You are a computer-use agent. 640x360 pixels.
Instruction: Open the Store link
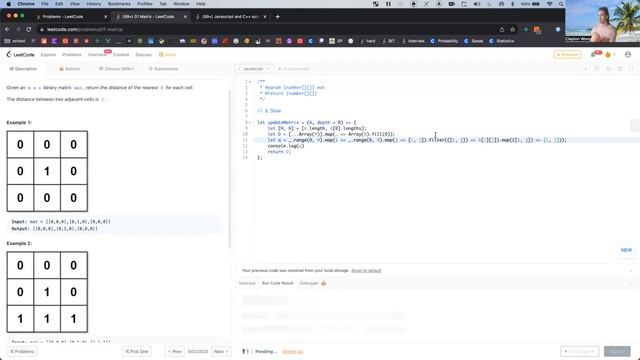coord(168,55)
